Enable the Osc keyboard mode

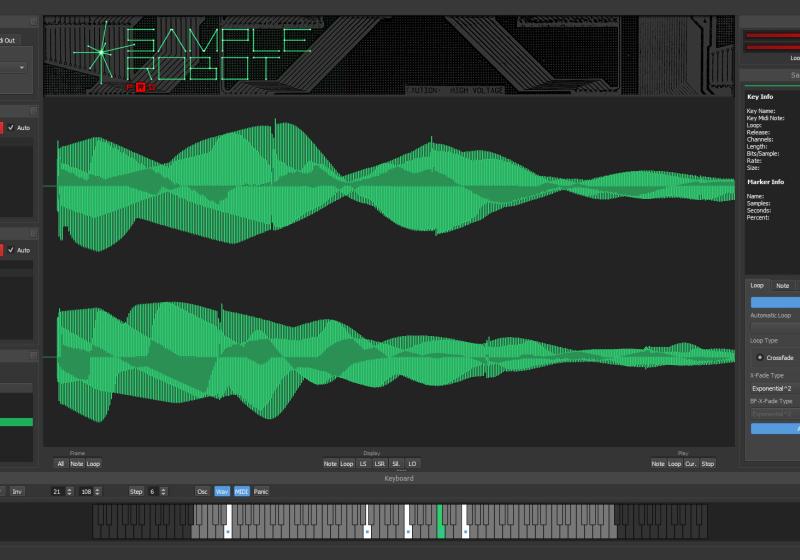coord(202,492)
